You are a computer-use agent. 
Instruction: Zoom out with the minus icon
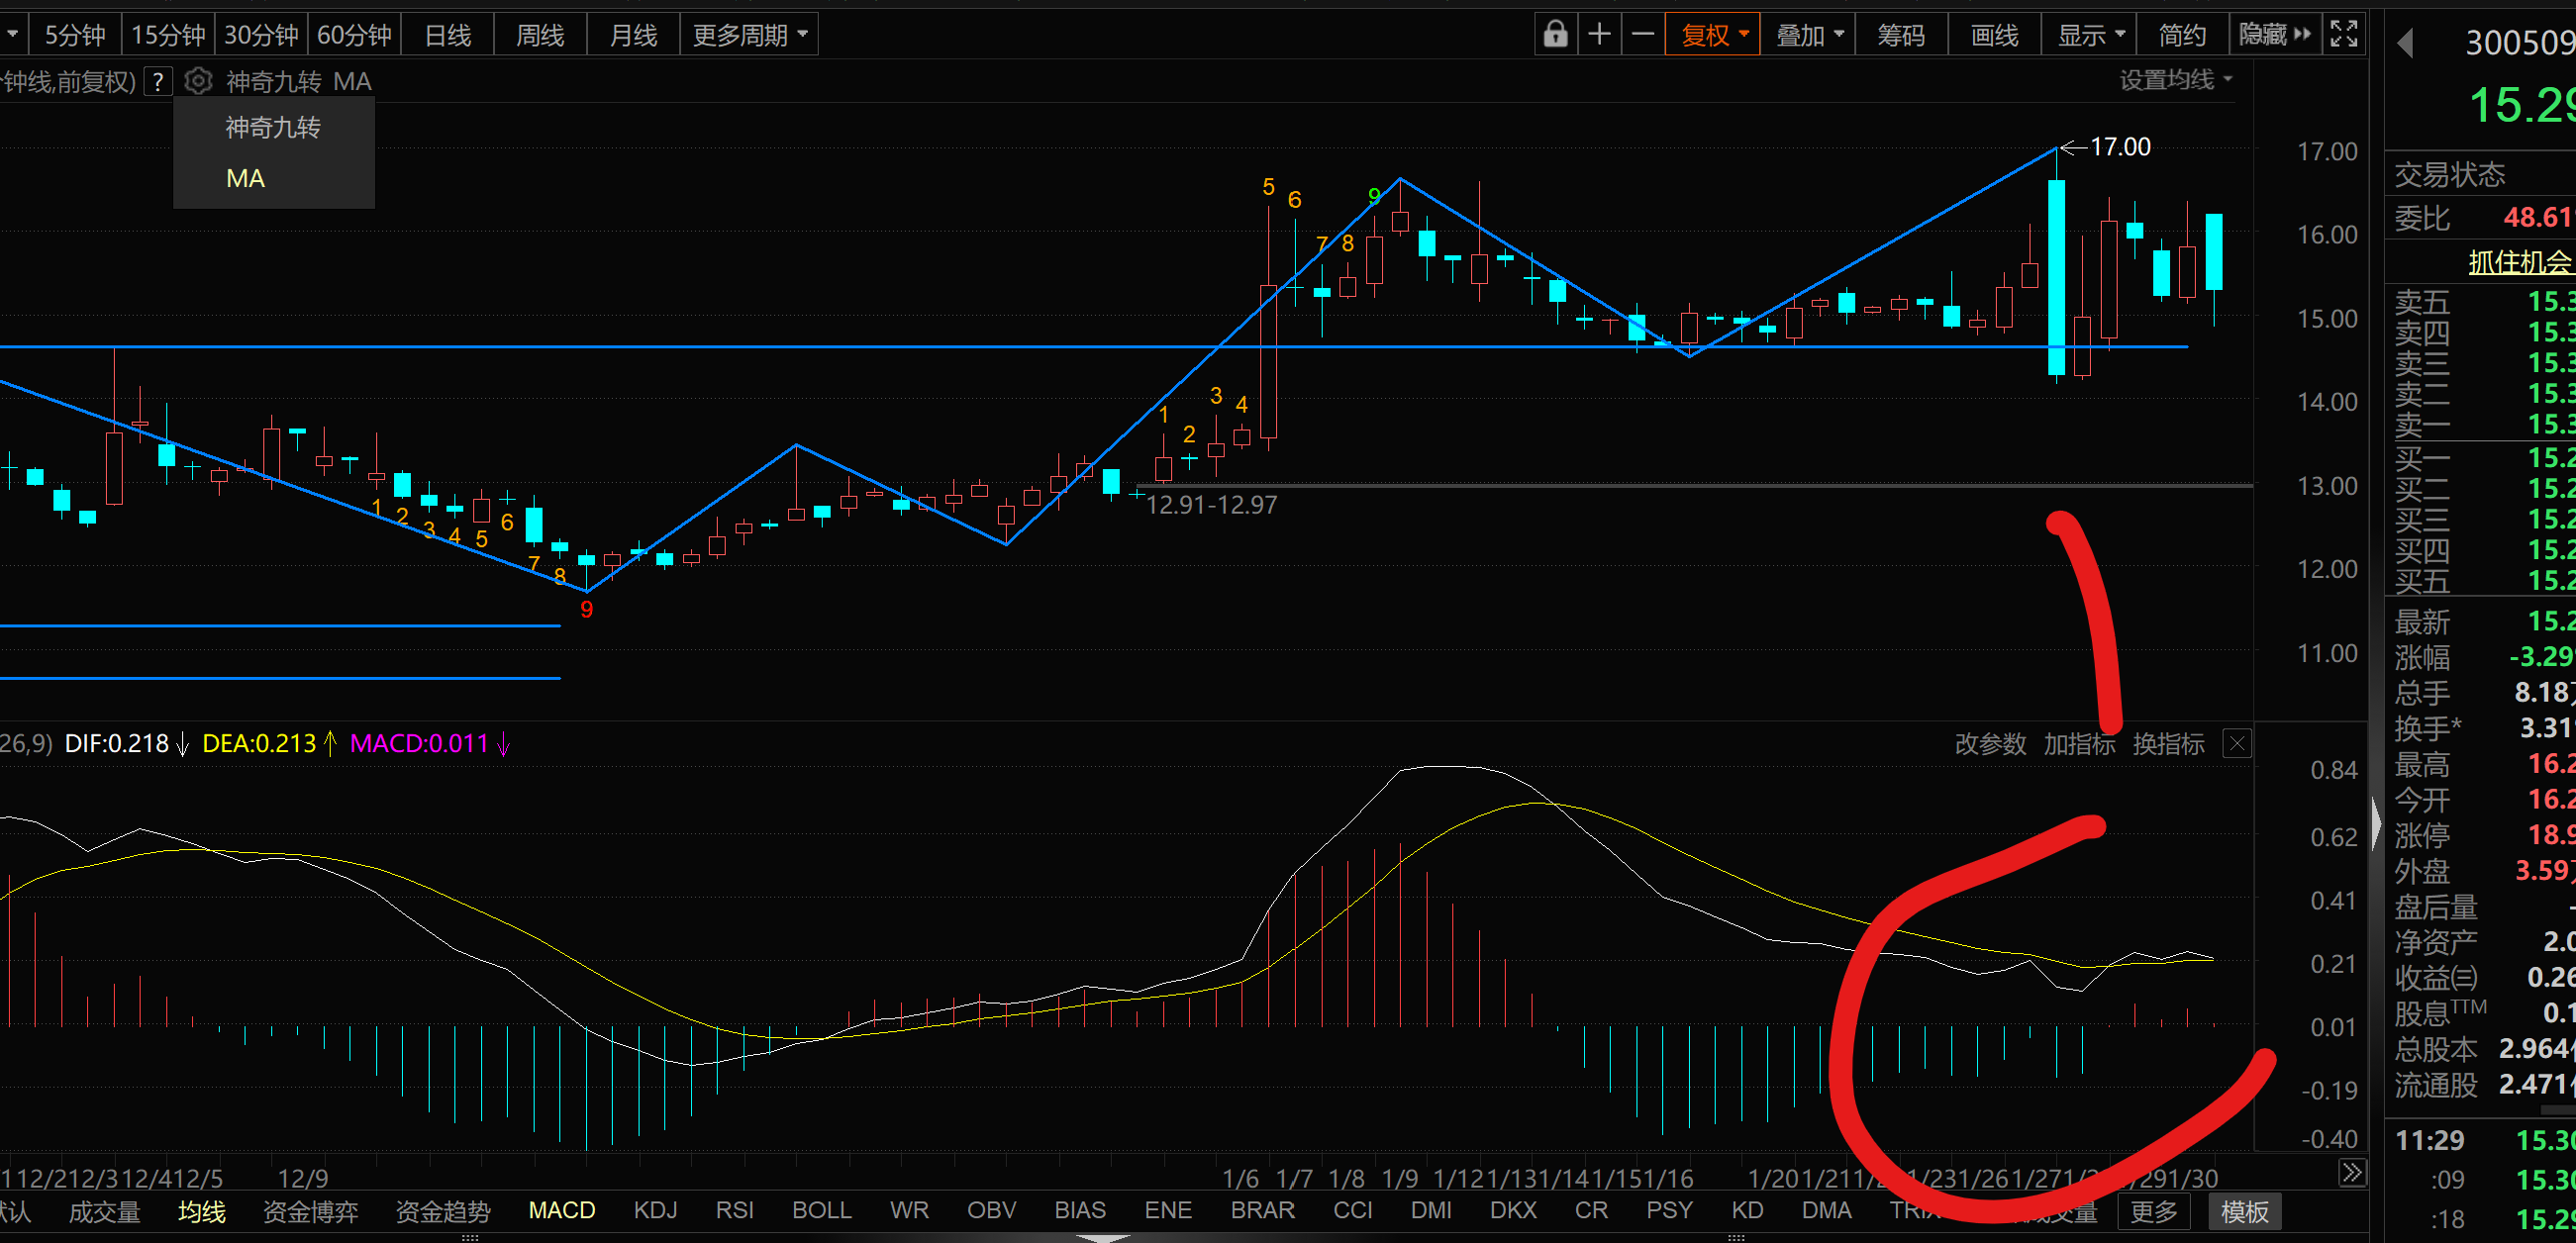pyautogui.click(x=1643, y=35)
